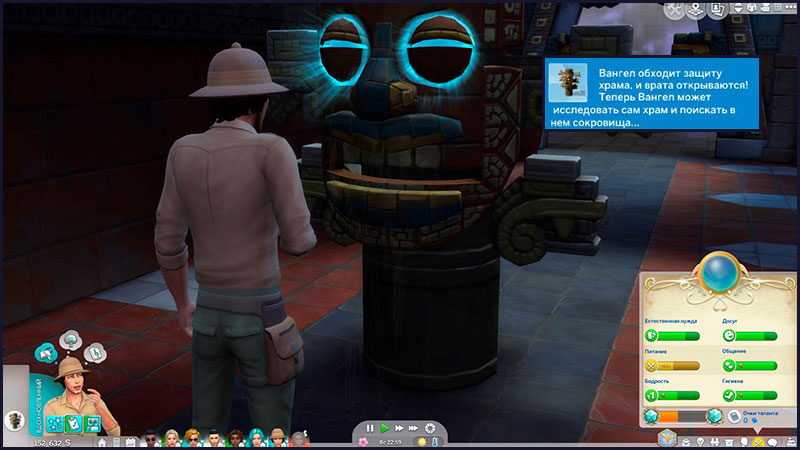Image resolution: width=800 pixels, height=450 pixels.
Task: Click the blue magic orb
Action: [718, 273]
